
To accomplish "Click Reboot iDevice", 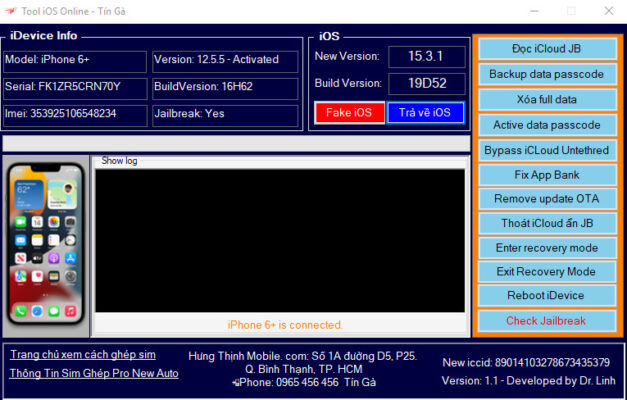I will click(x=547, y=296).
